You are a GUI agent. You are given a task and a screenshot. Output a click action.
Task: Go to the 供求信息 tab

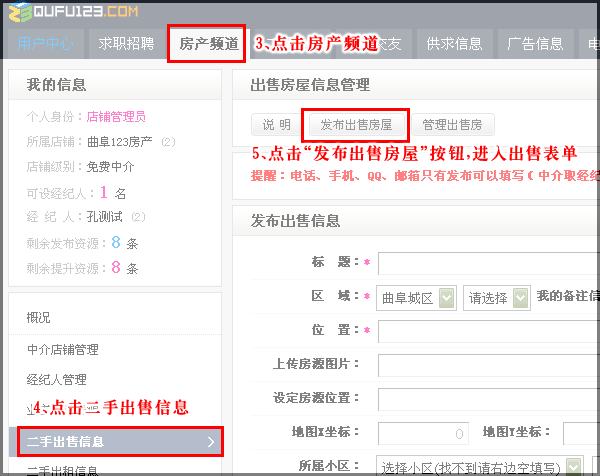pos(453,44)
